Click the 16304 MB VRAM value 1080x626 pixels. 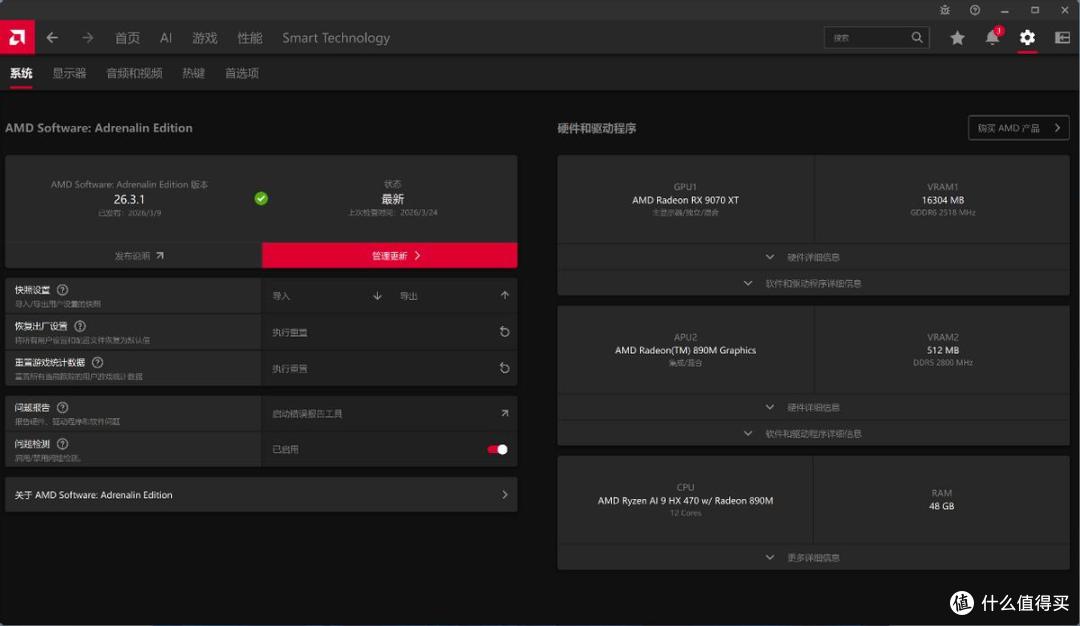[943, 200]
